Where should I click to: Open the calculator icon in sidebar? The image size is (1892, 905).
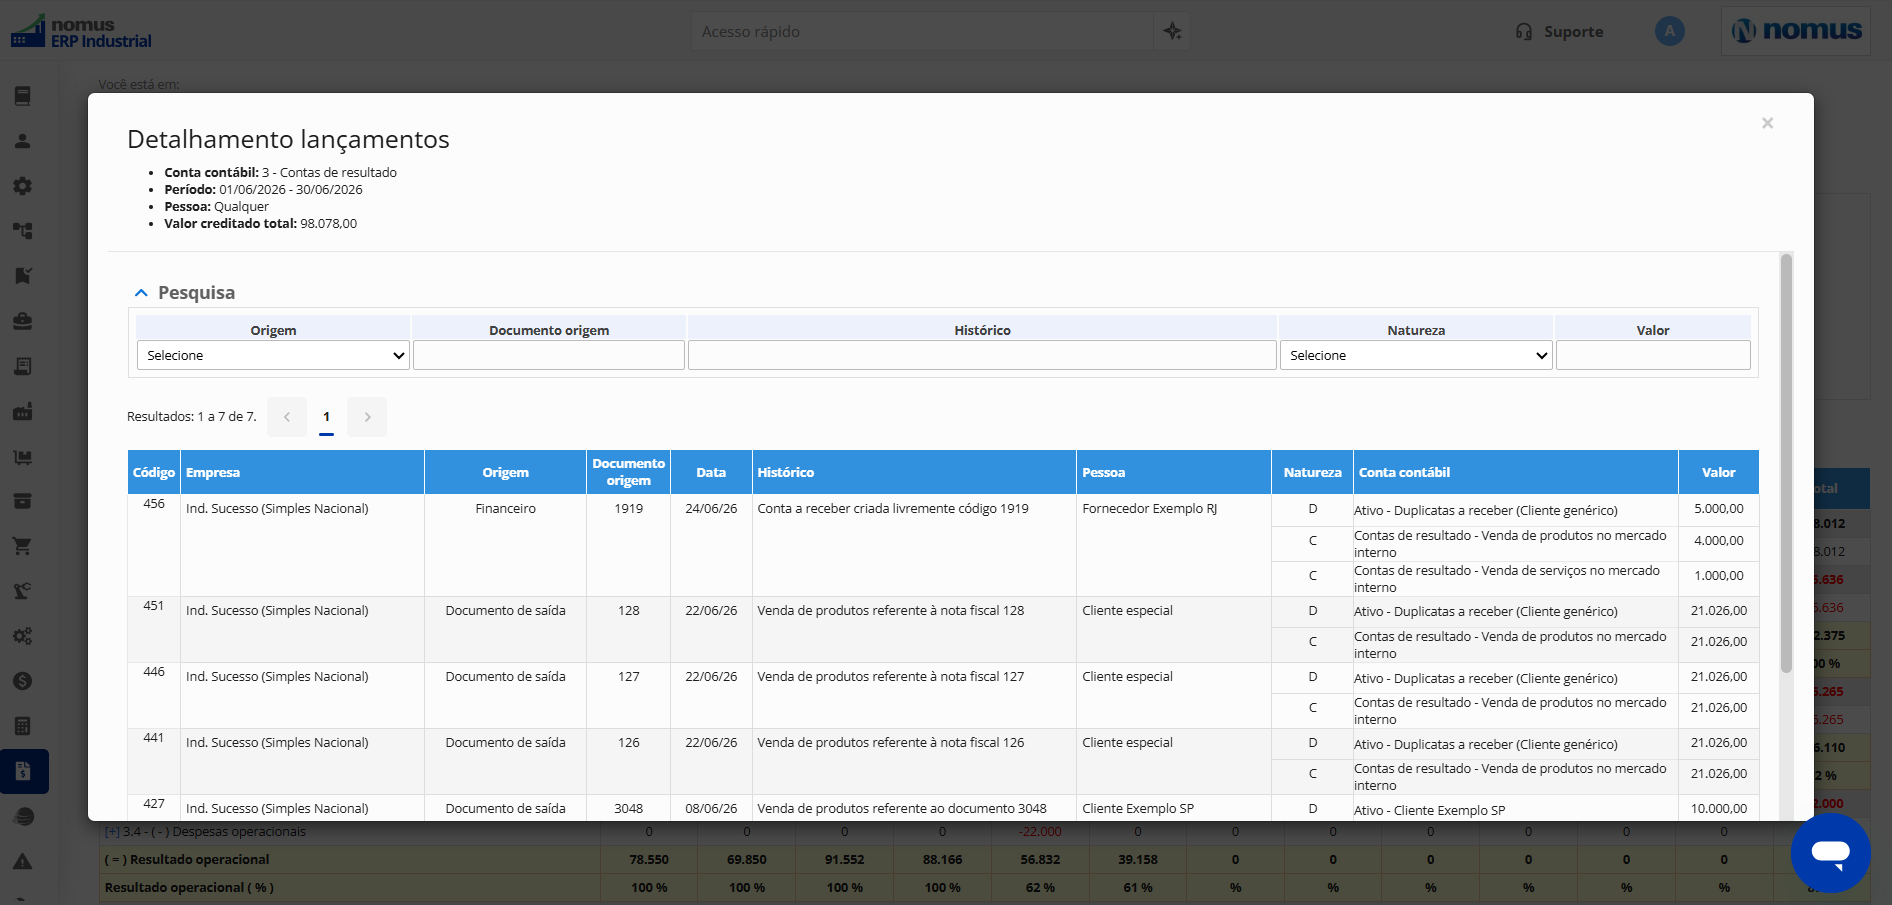(x=23, y=726)
